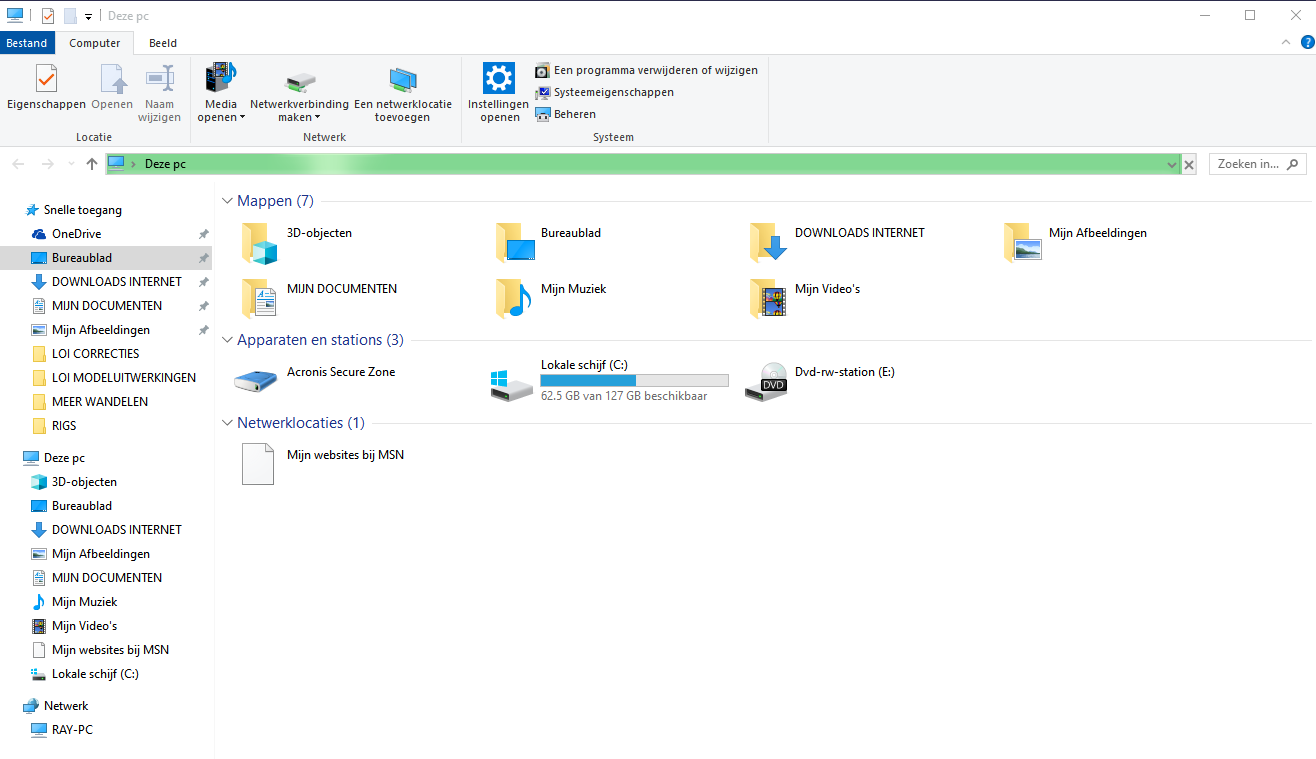Image resolution: width=1316 pixels, height=759 pixels.
Task: Open the address bar history dropdown
Action: (x=1171, y=164)
